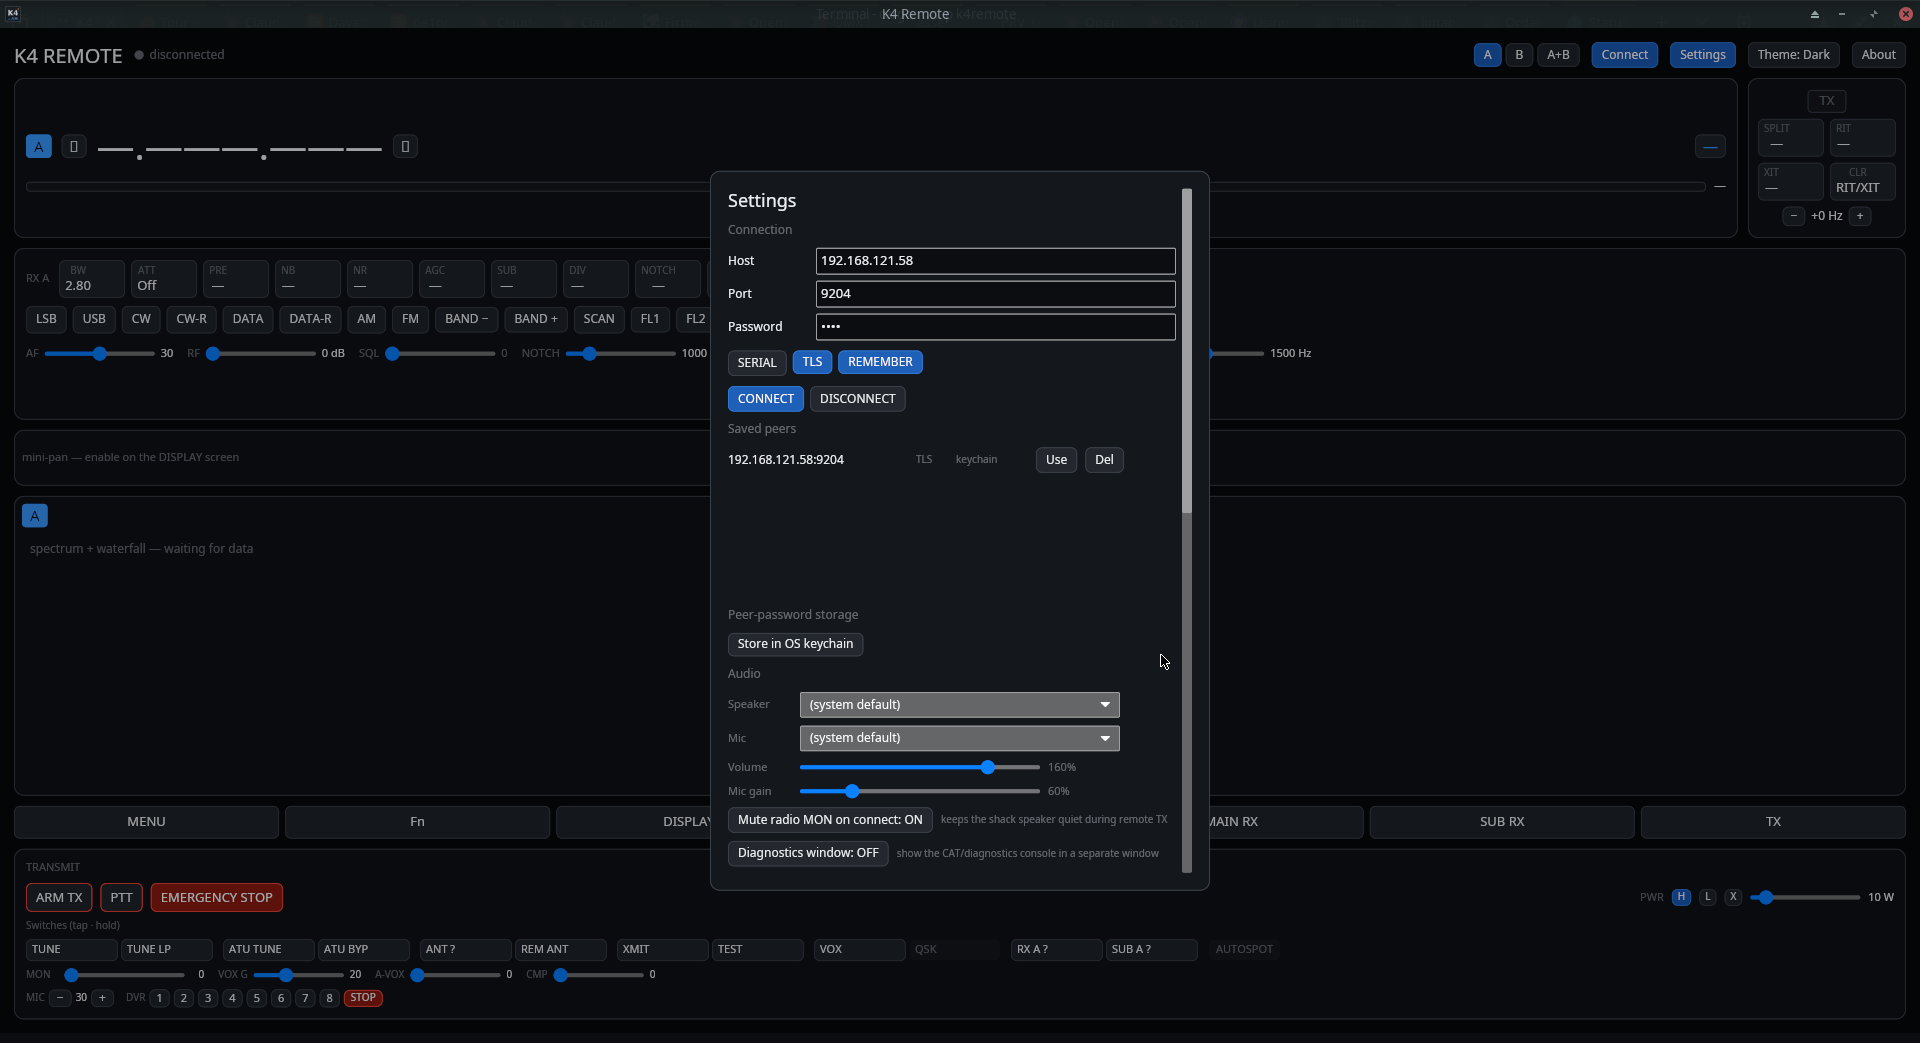1920x1043 pixels.
Task: Toggle the SERIAL connection option
Action: 757,362
